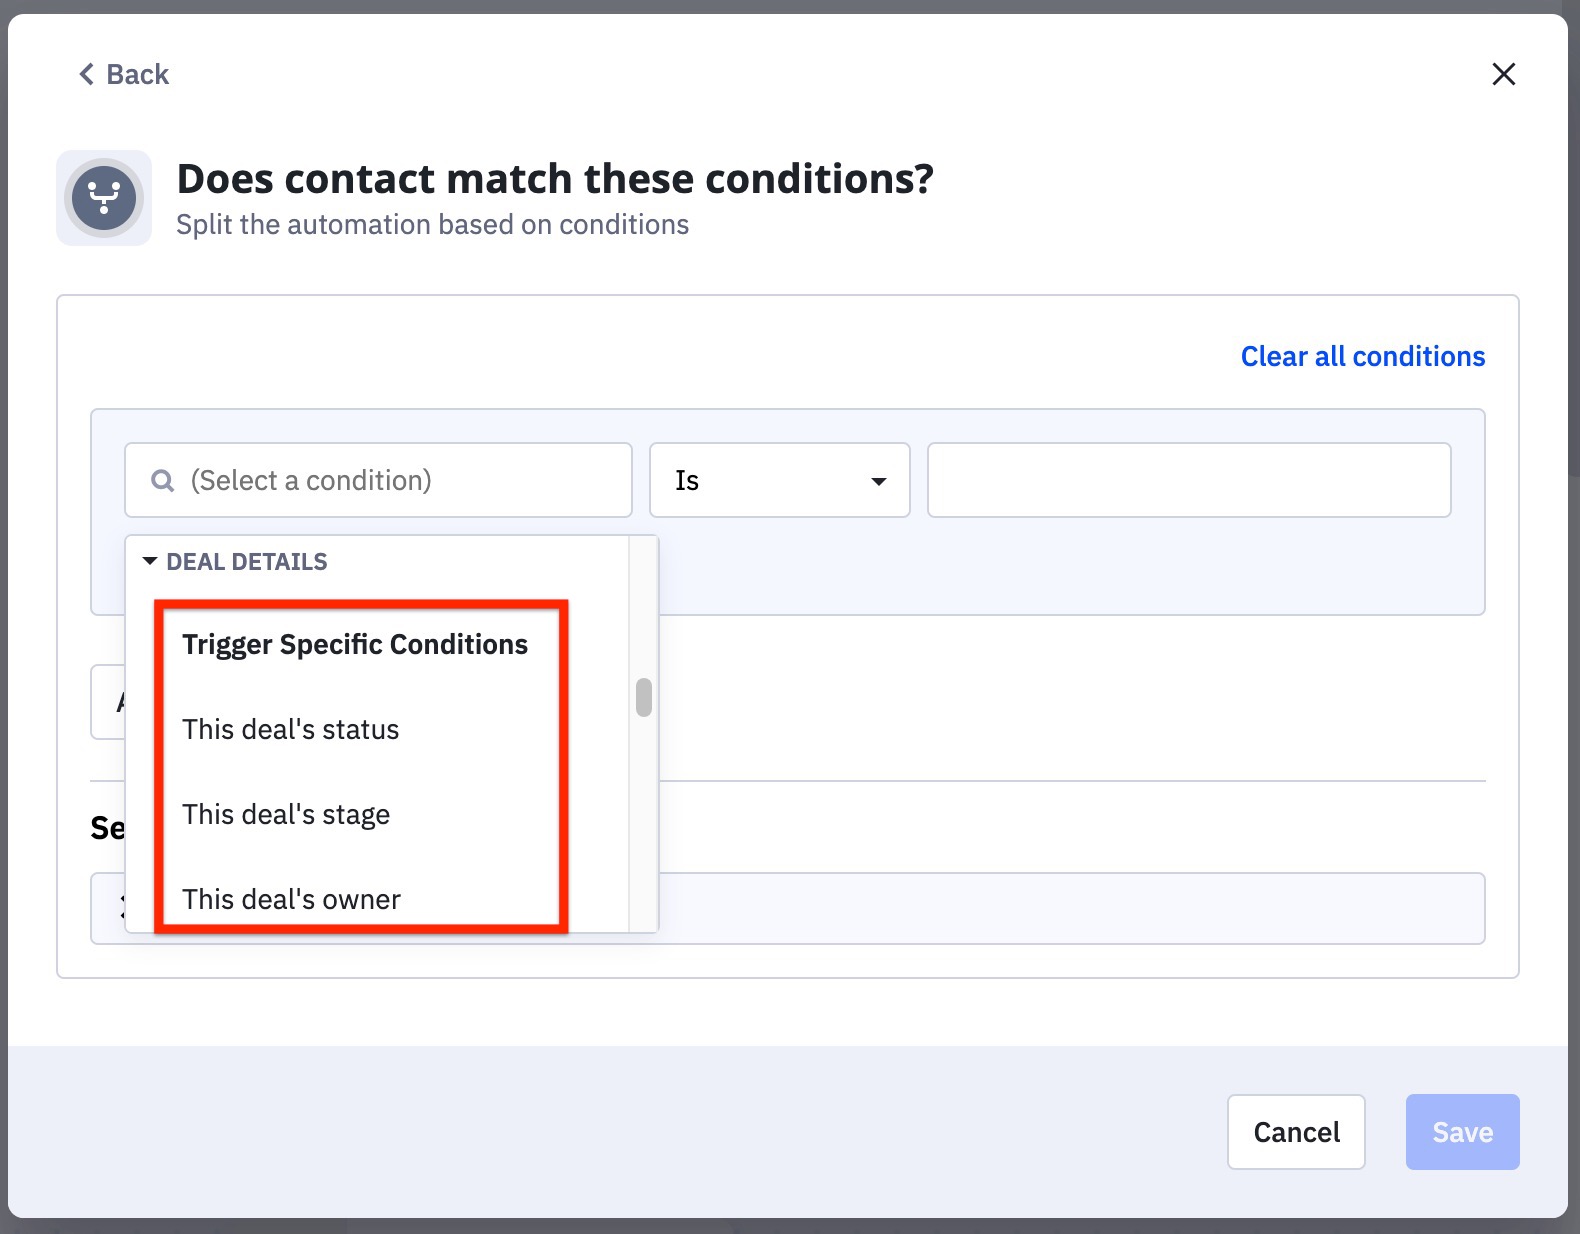The image size is (1580, 1234).
Task: Collapse the DEAL DETAILS triangle
Action: (x=150, y=561)
